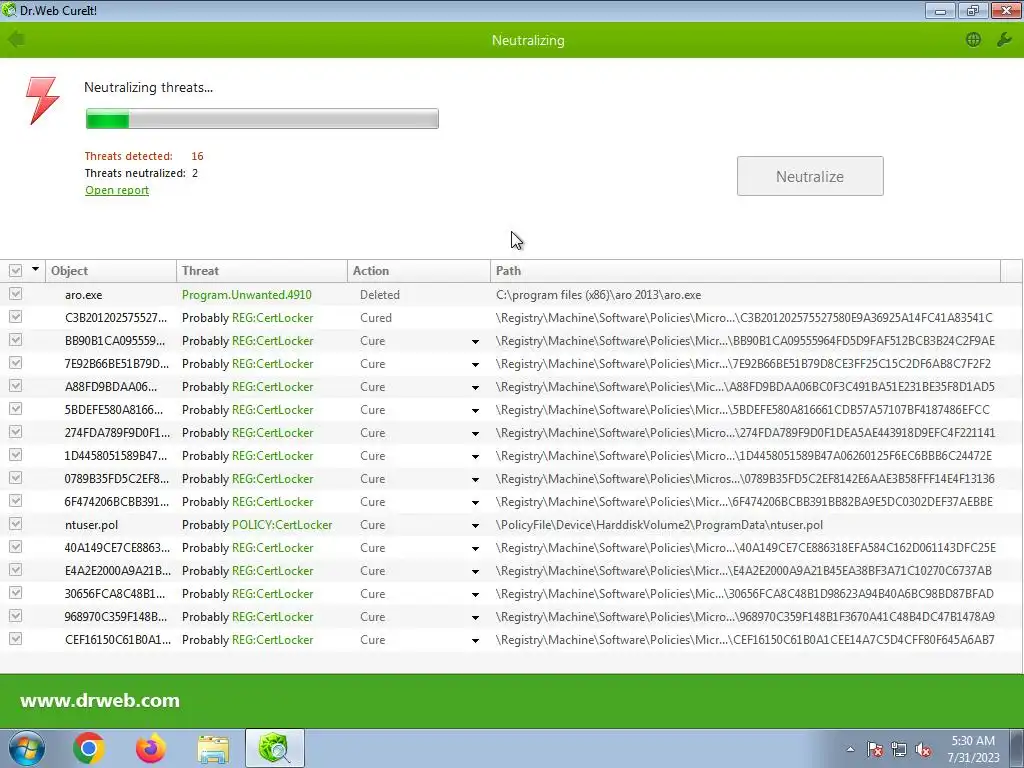Viewport: 1024px width, 768px height.
Task: Click the red lightning bolt threat icon
Action: [x=42, y=101]
